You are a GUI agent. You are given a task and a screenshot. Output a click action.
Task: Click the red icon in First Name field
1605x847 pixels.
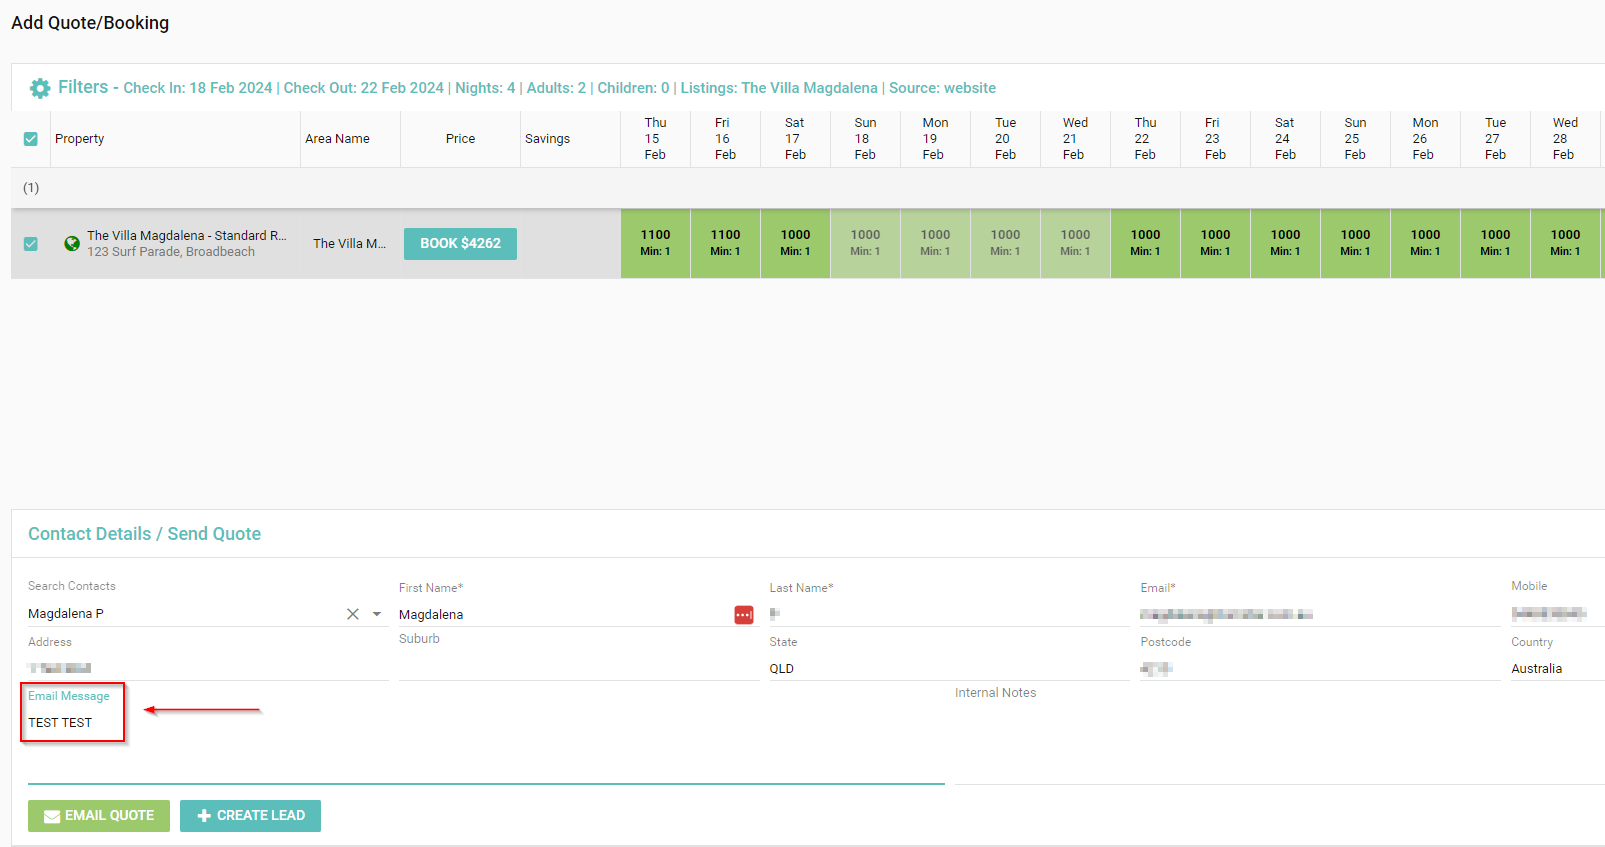(x=744, y=615)
